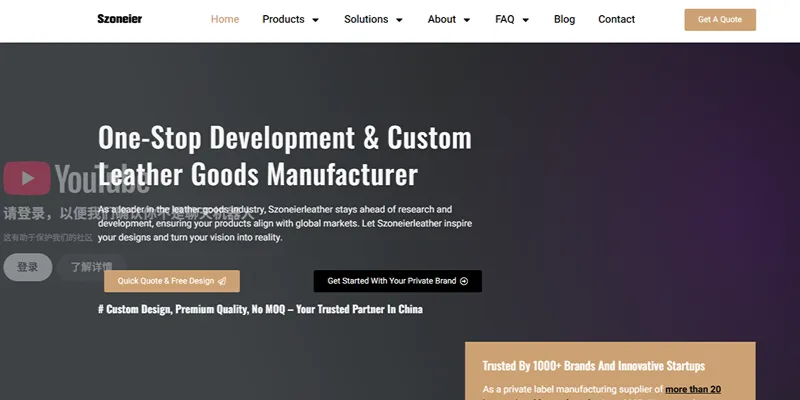The width and height of the screenshot is (800, 400).
Task: Expand the Products dropdown arrow
Action: coord(315,20)
